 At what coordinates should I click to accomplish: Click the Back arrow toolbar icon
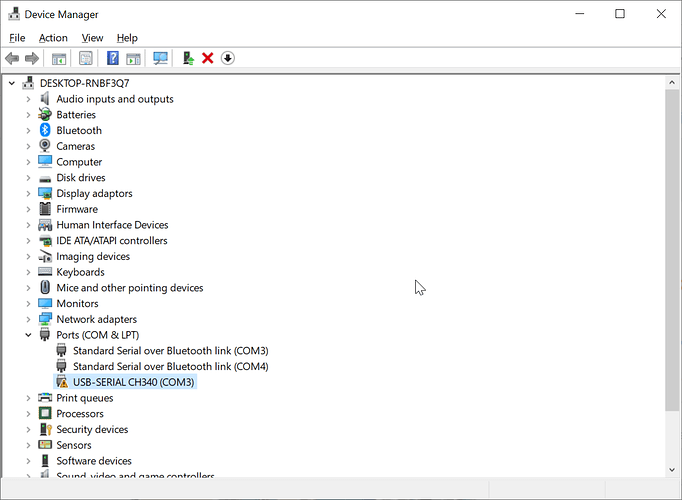coord(12,58)
